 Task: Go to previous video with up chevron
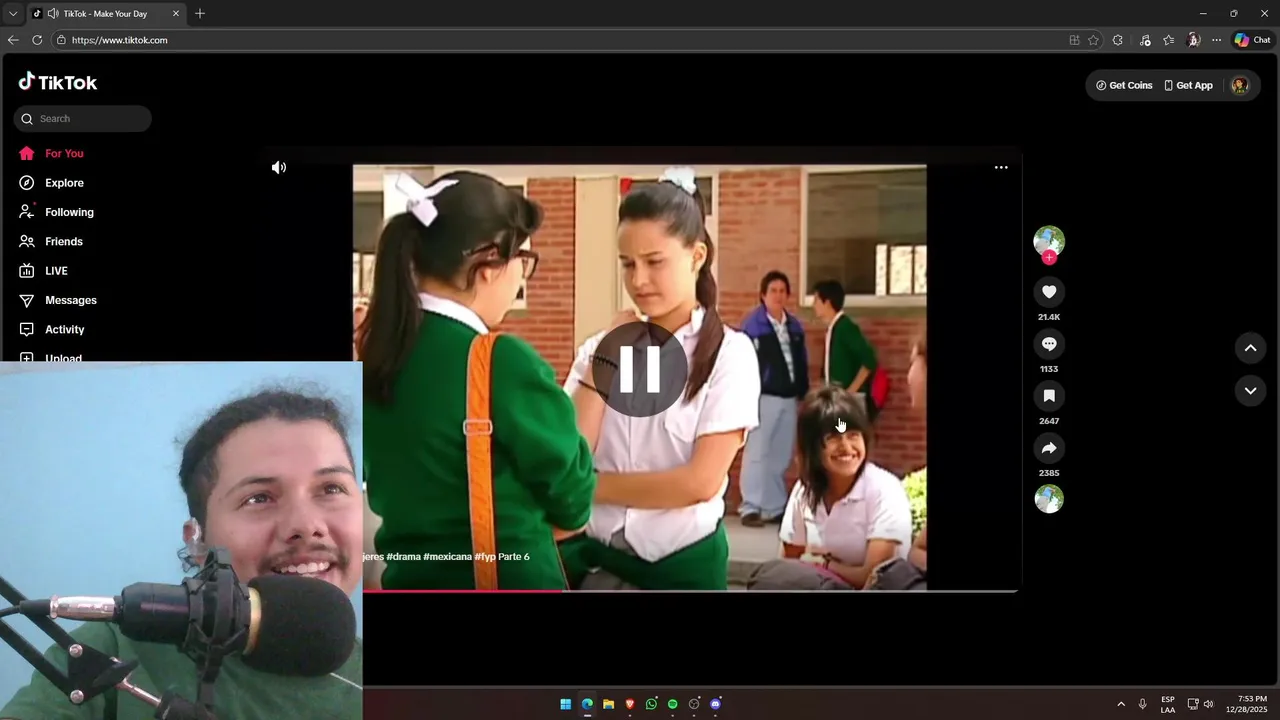pyautogui.click(x=1250, y=348)
